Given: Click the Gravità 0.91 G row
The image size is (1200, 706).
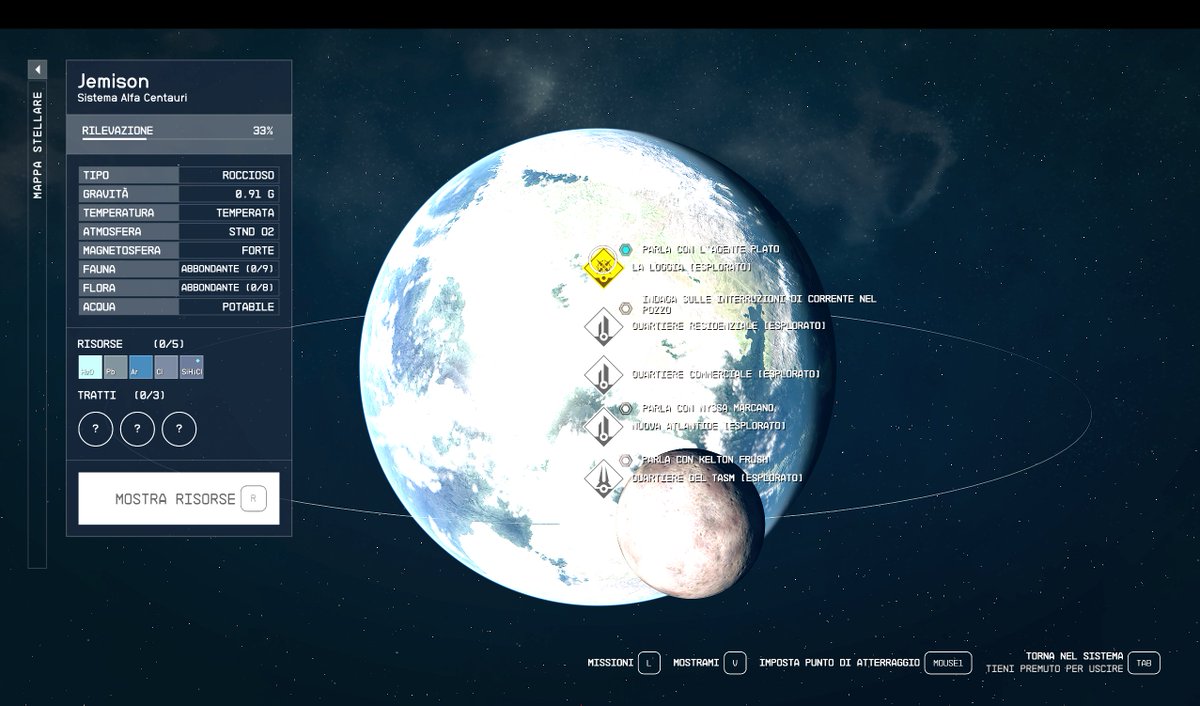Looking at the screenshot, I should [179, 194].
